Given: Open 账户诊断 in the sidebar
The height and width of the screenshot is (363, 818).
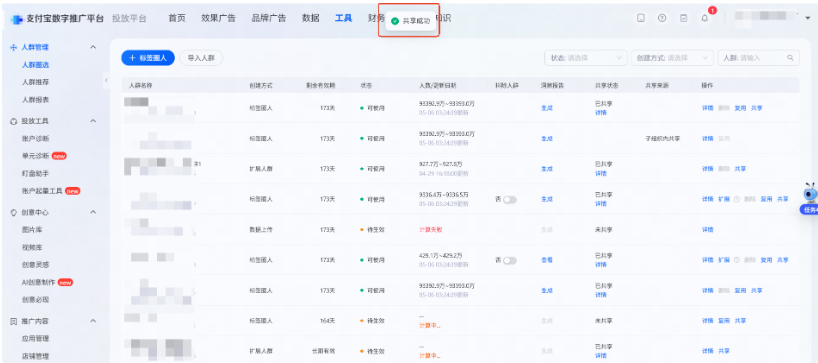Looking at the screenshot, I should coord(35,139).
